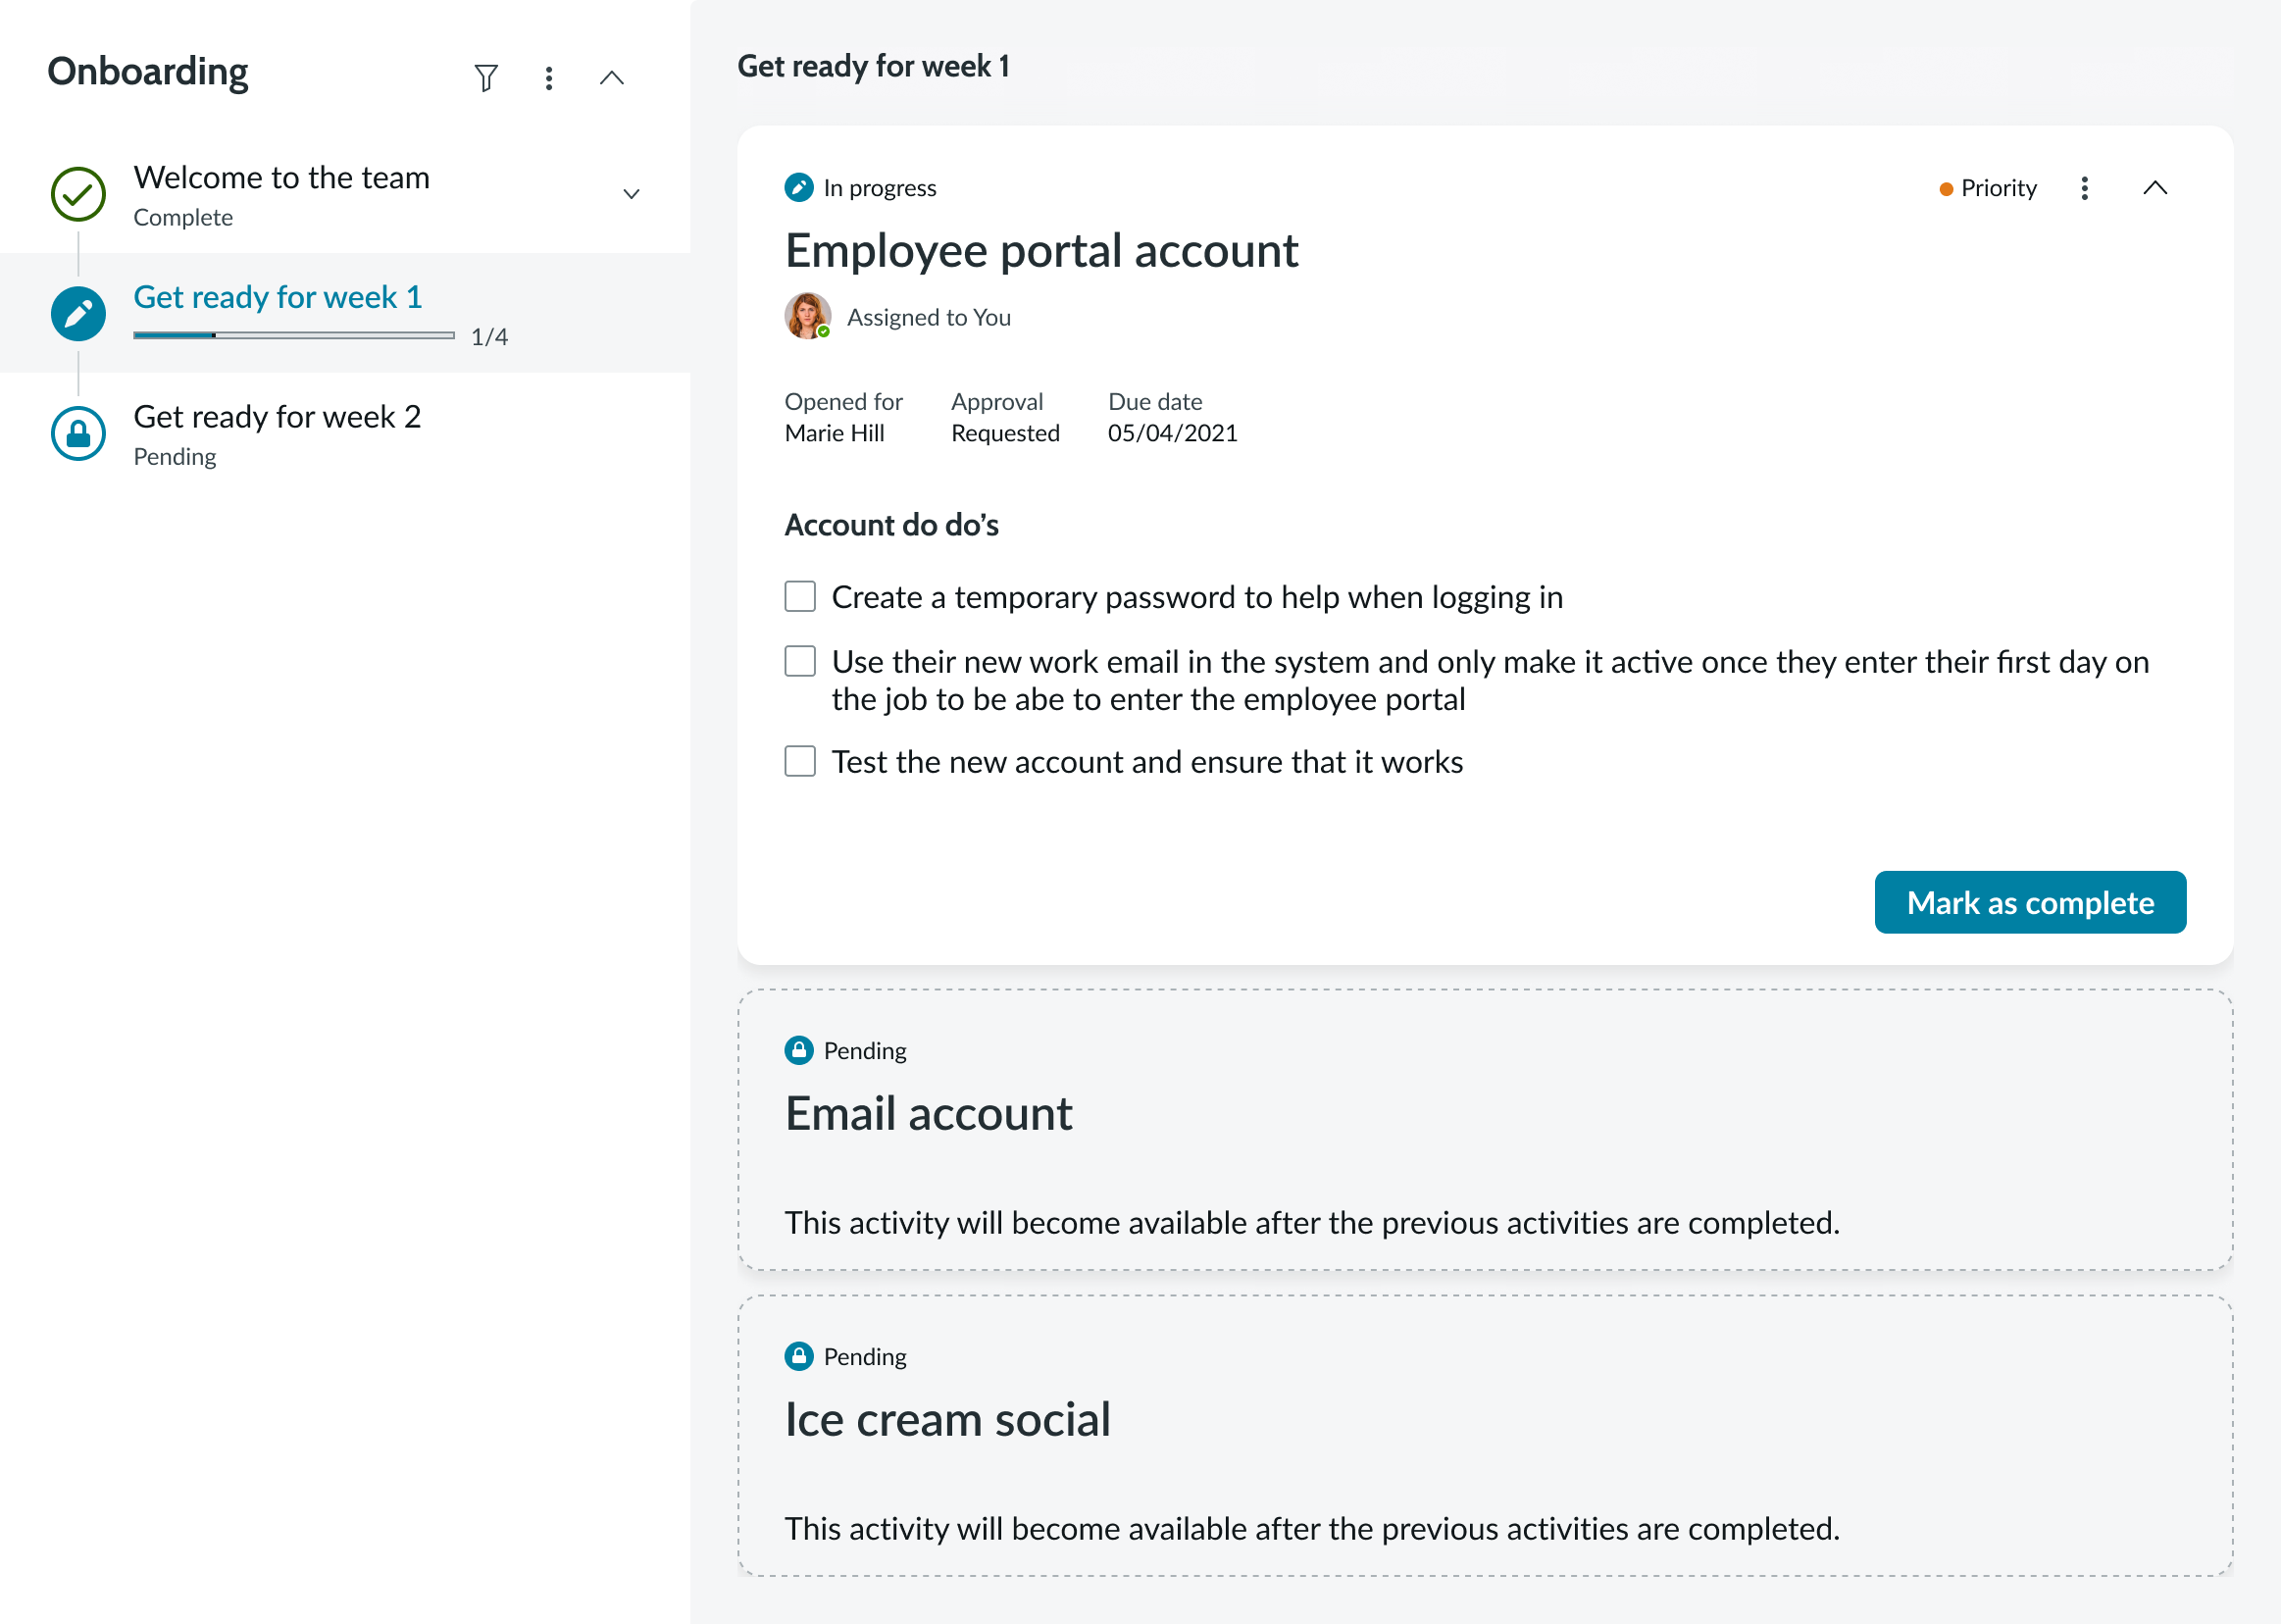Collapse the Onboarding panel with chevron

611,78
